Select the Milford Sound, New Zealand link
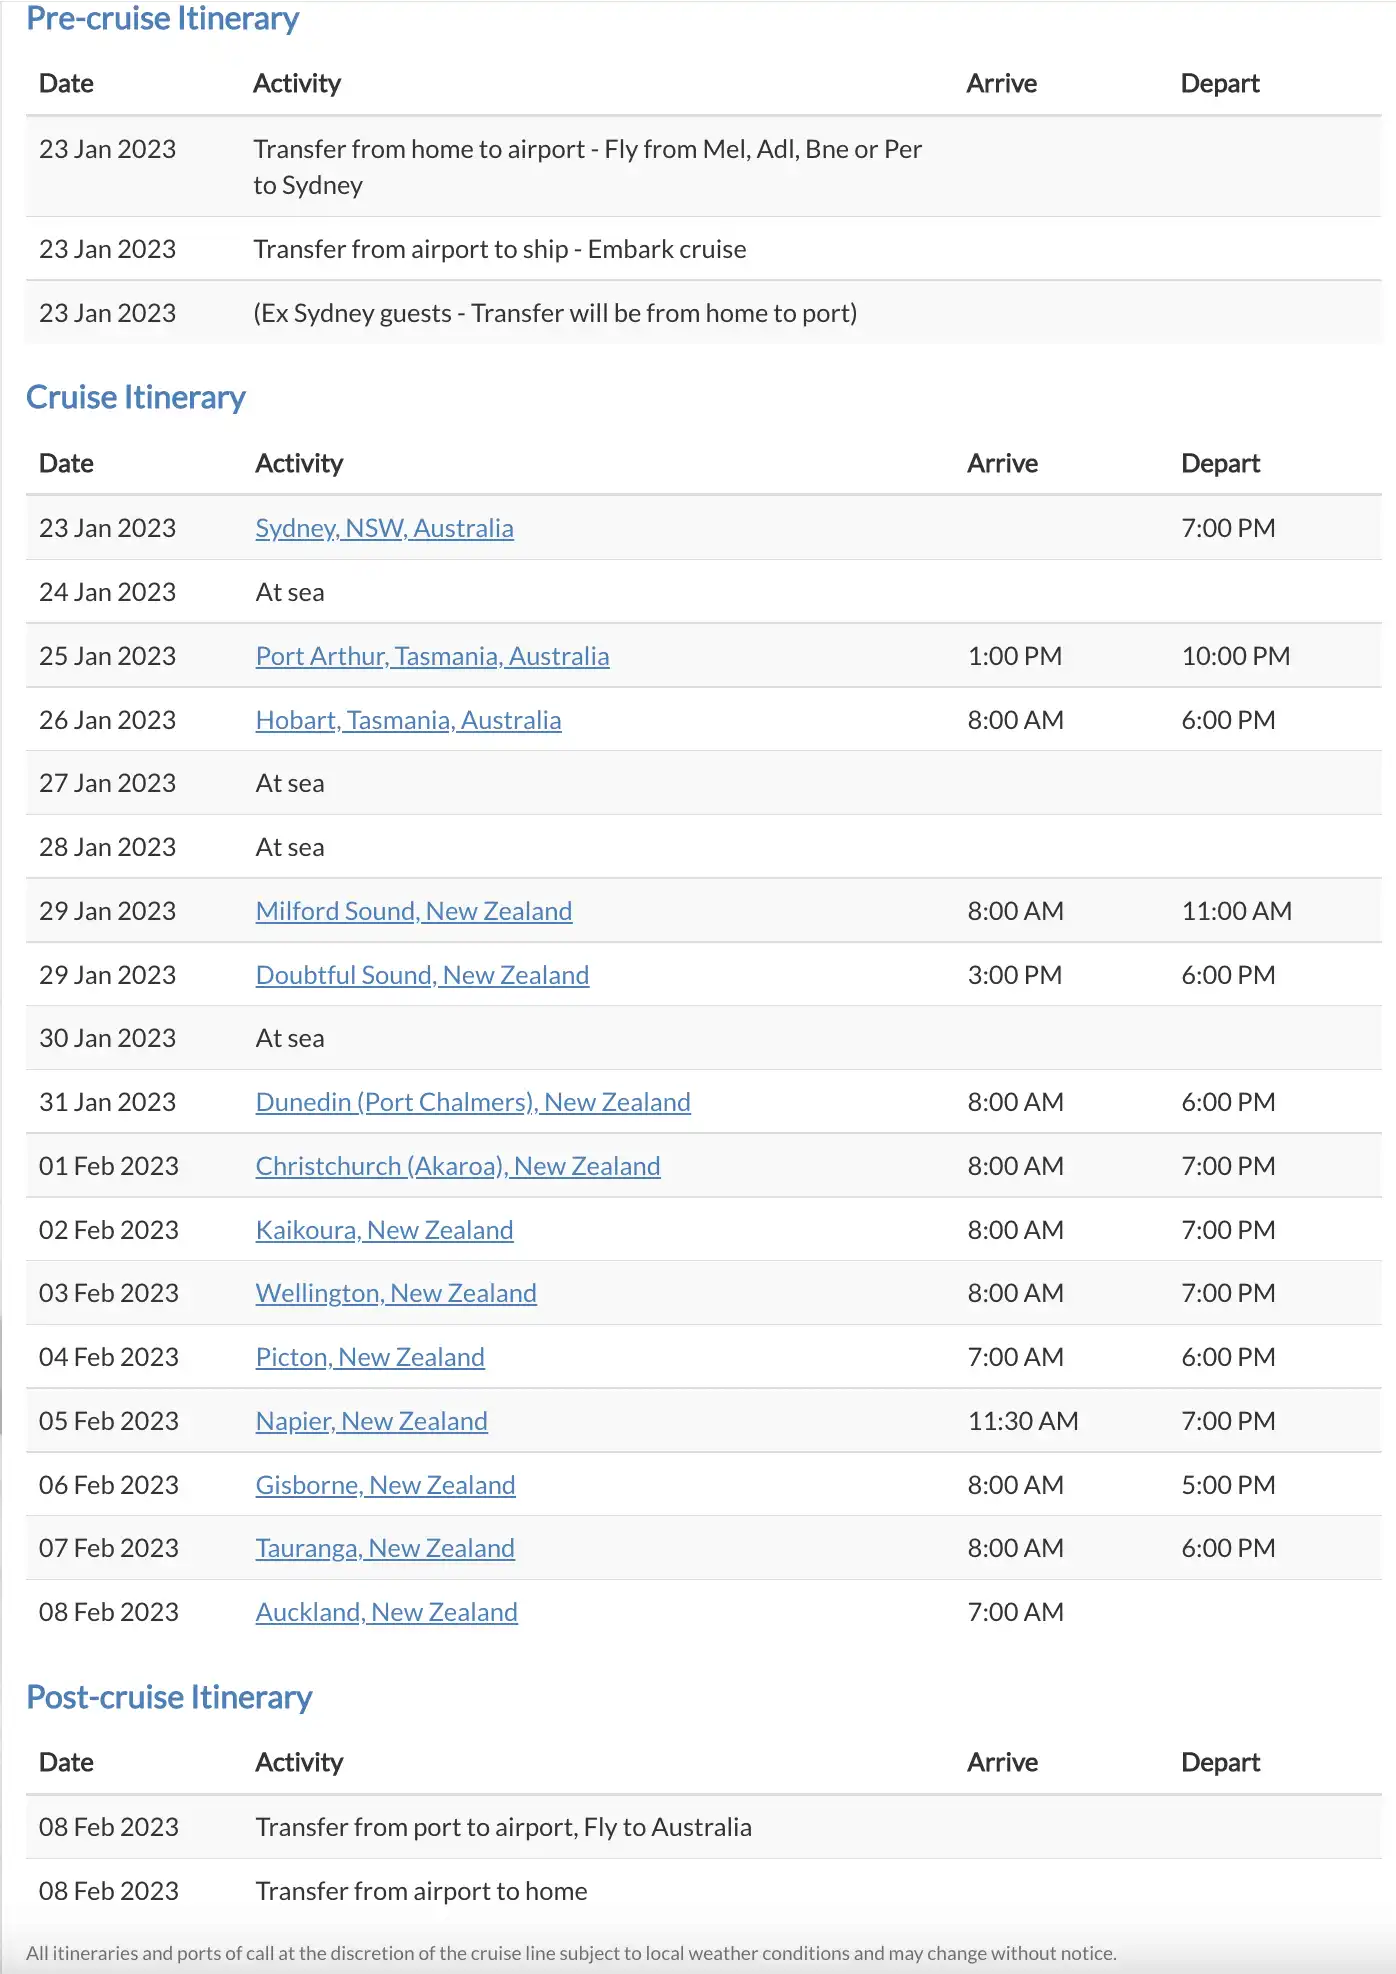 click(413, 911)
